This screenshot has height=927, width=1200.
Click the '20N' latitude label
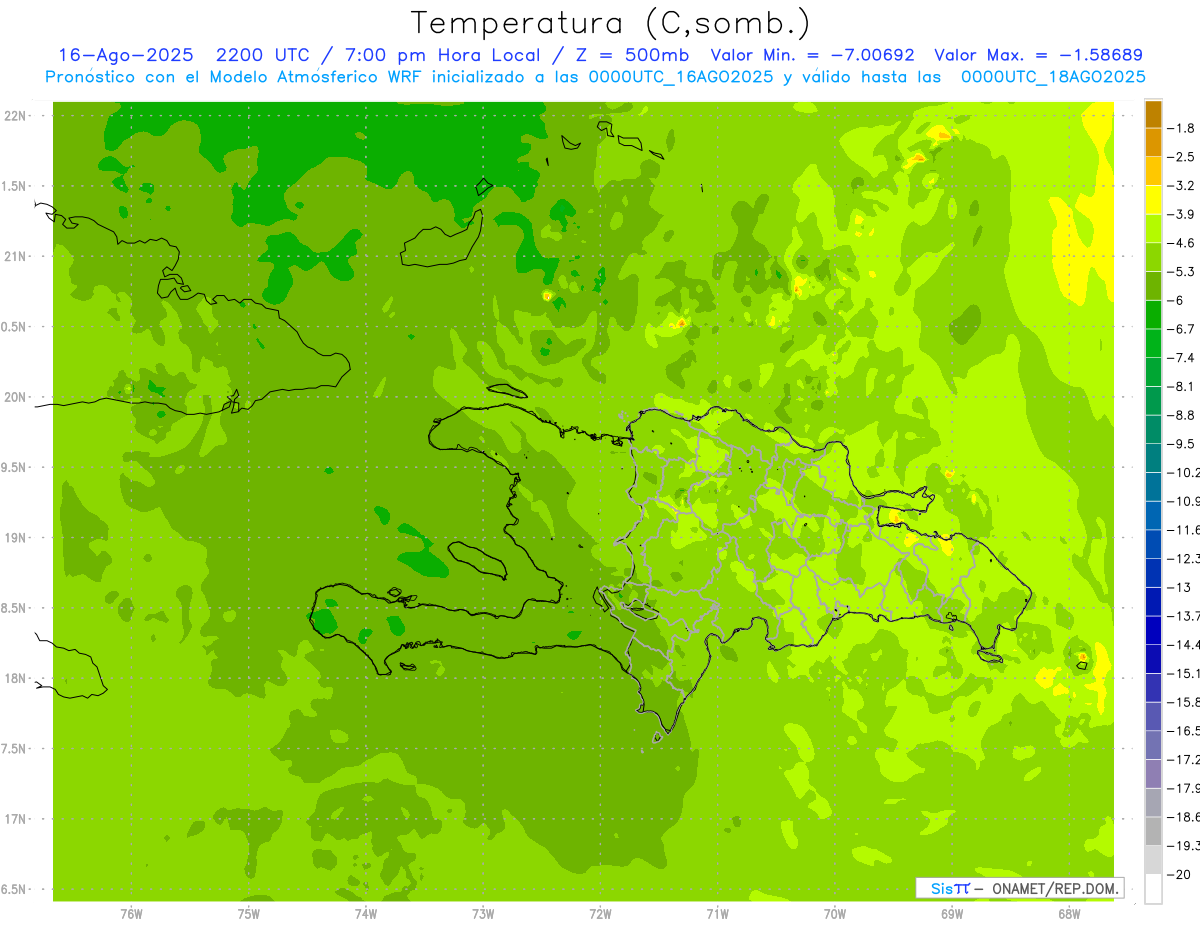(x=15, y=397)
